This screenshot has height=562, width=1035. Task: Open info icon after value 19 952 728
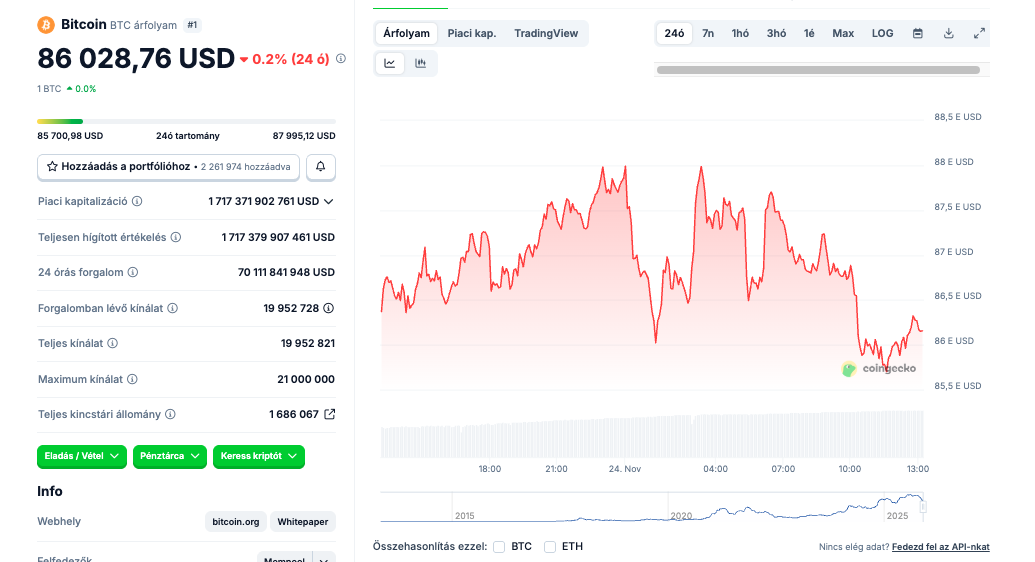click(x=329, y=308)
